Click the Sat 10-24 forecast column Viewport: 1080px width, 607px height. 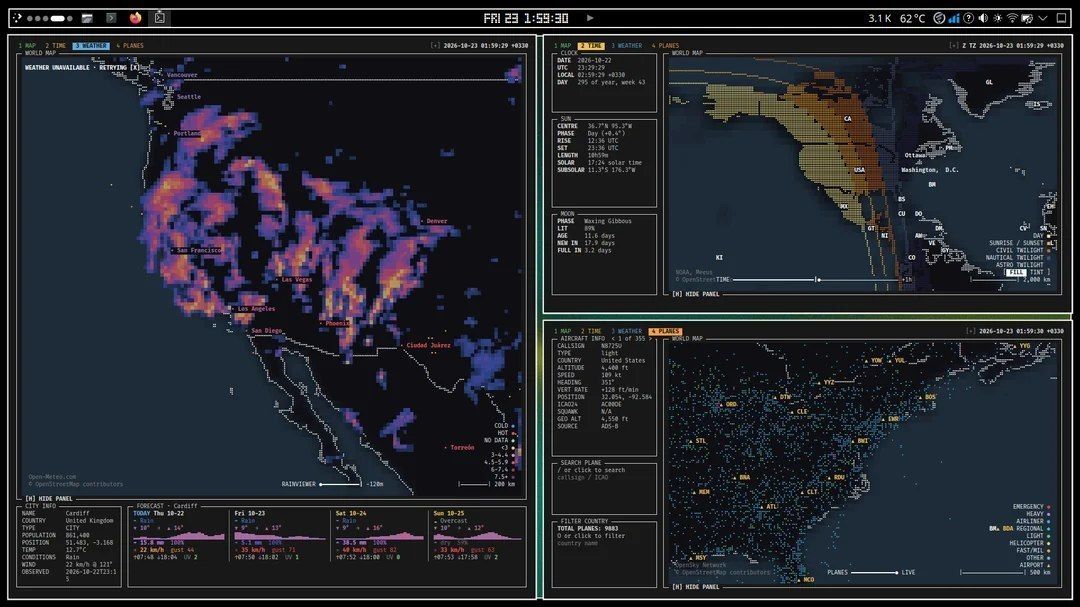380,535
